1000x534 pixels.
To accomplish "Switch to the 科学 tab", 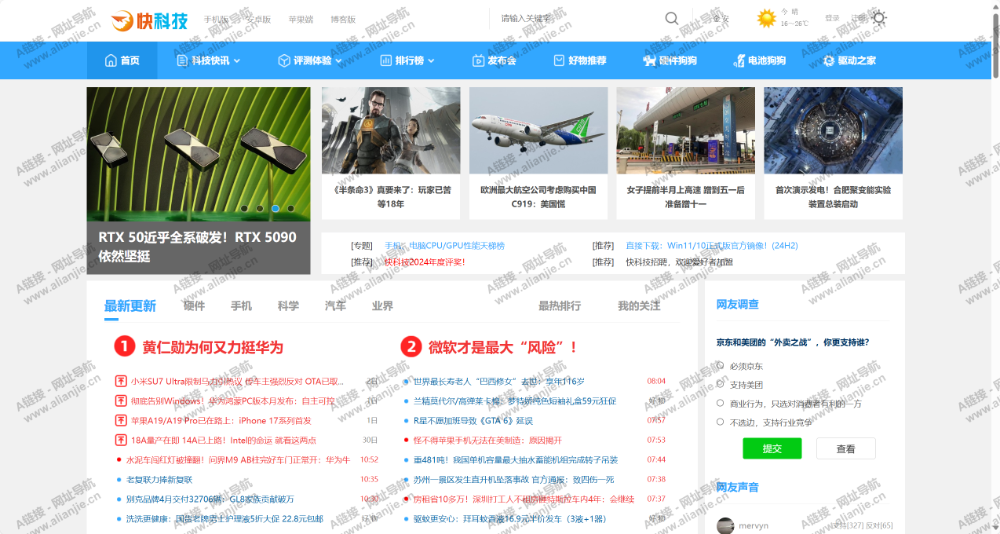I will pyautogui.click(x=288, y=306).
